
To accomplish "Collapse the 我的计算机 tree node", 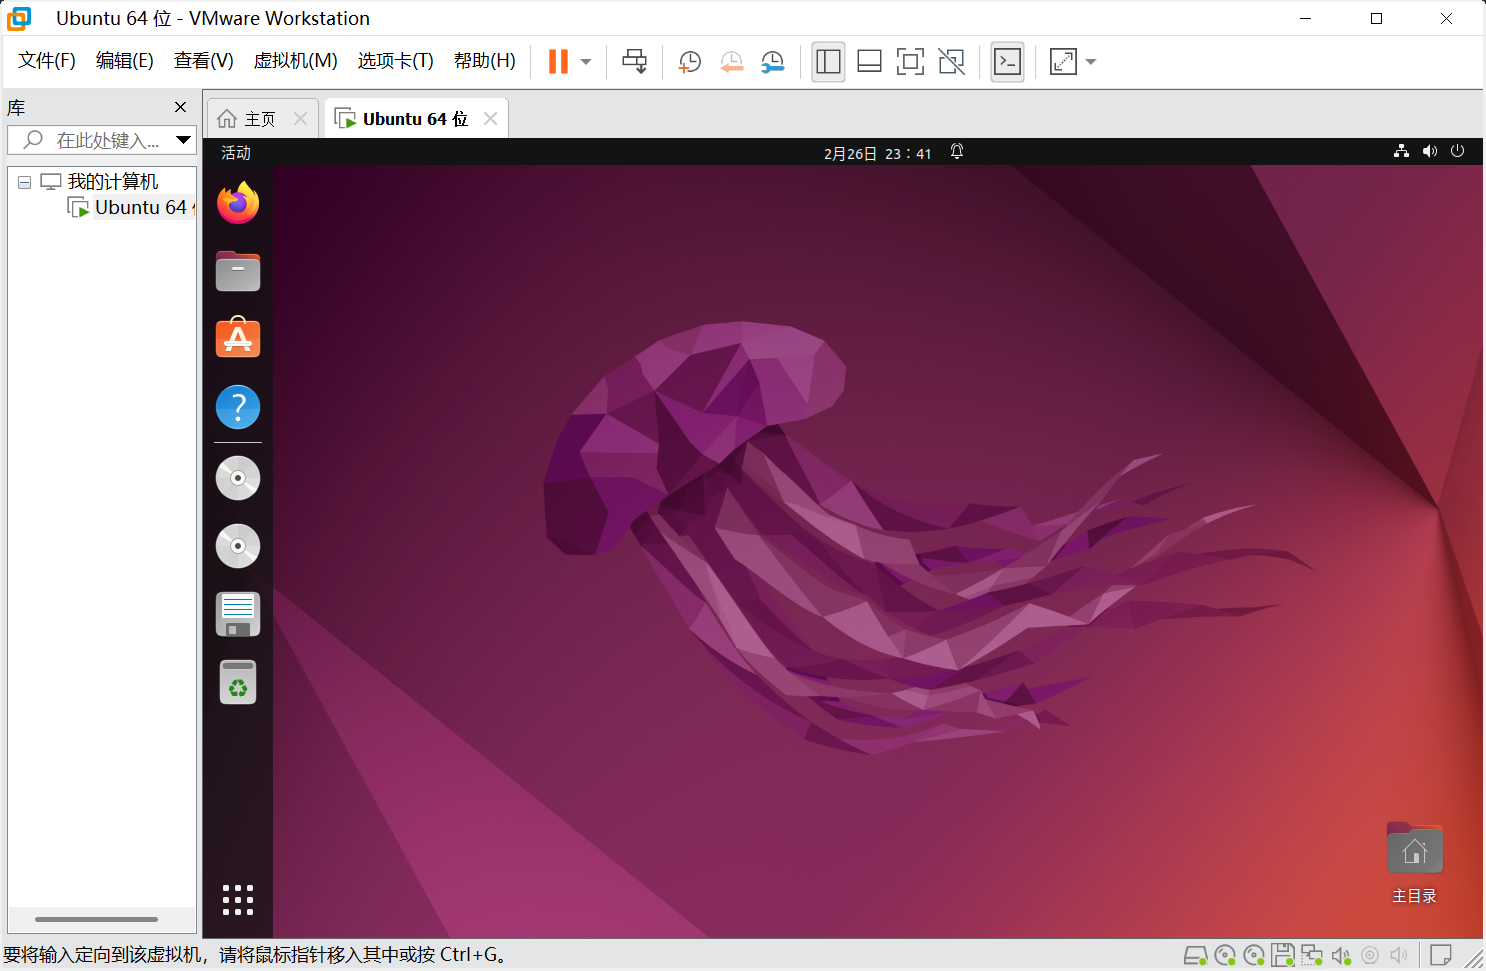I will pyautogui.click(x=24, y=182).
